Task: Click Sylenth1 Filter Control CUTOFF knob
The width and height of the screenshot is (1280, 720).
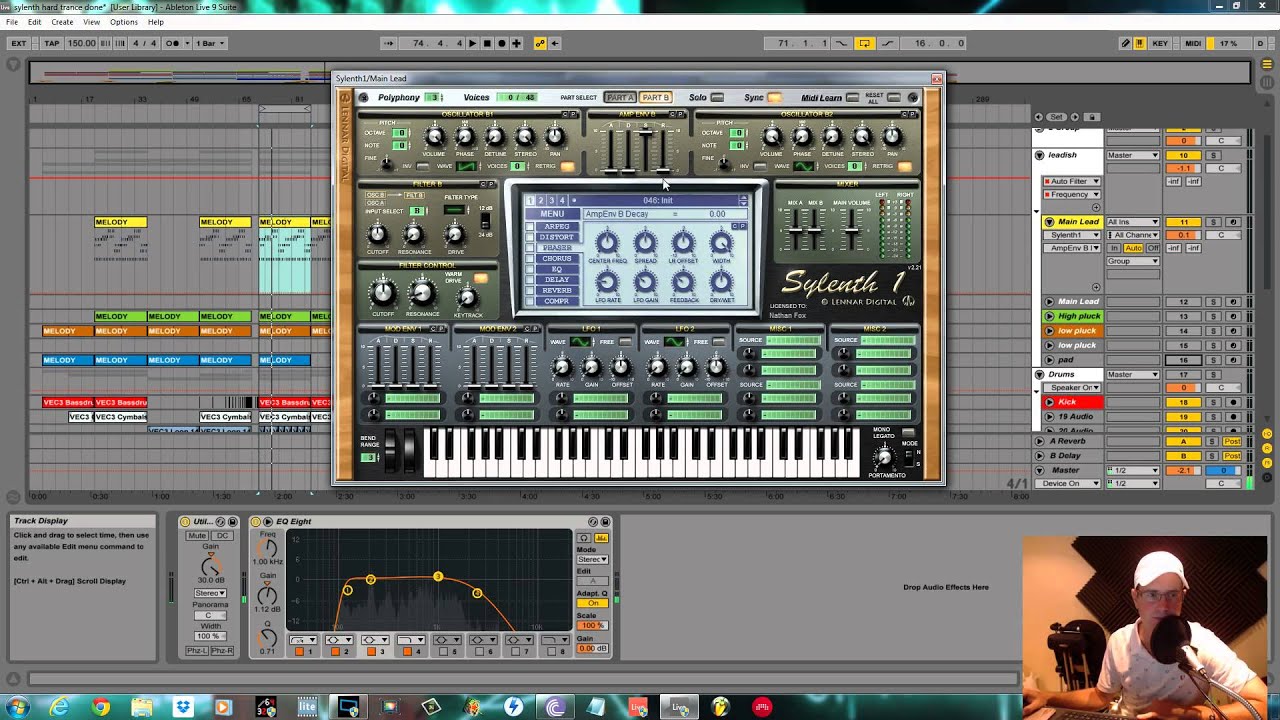Action: 383,293
